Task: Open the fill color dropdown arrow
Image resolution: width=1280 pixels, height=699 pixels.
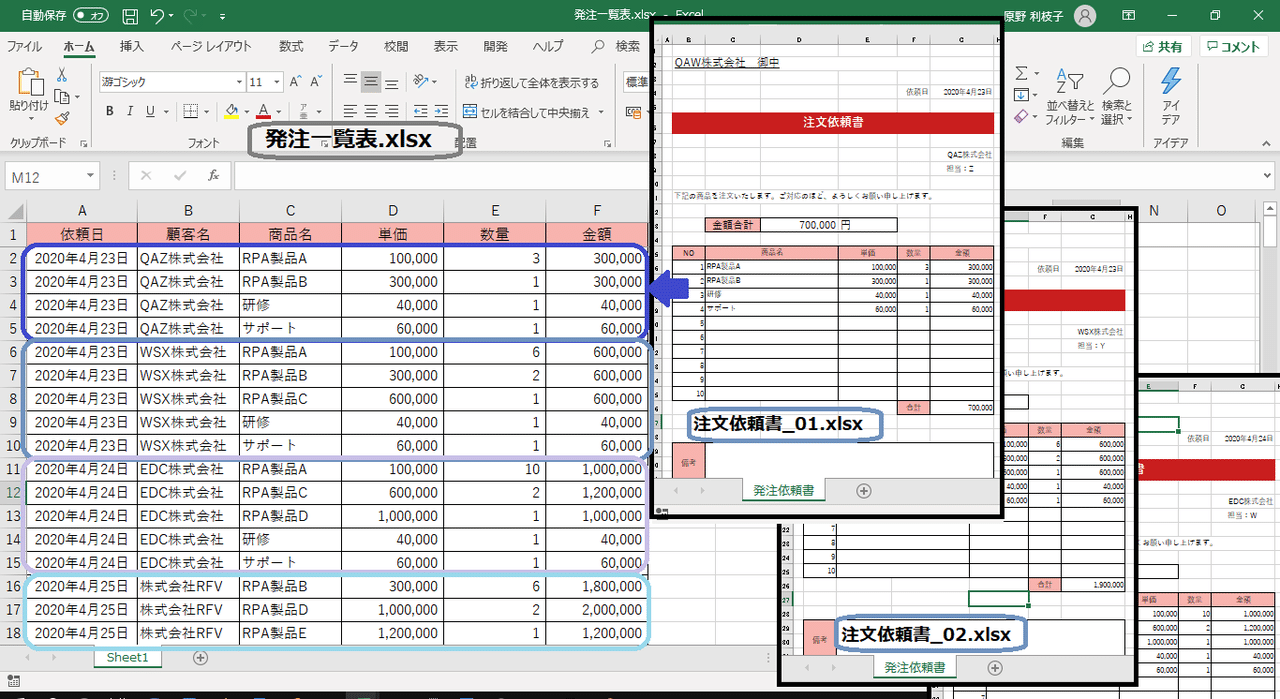Action: (245, 111)
